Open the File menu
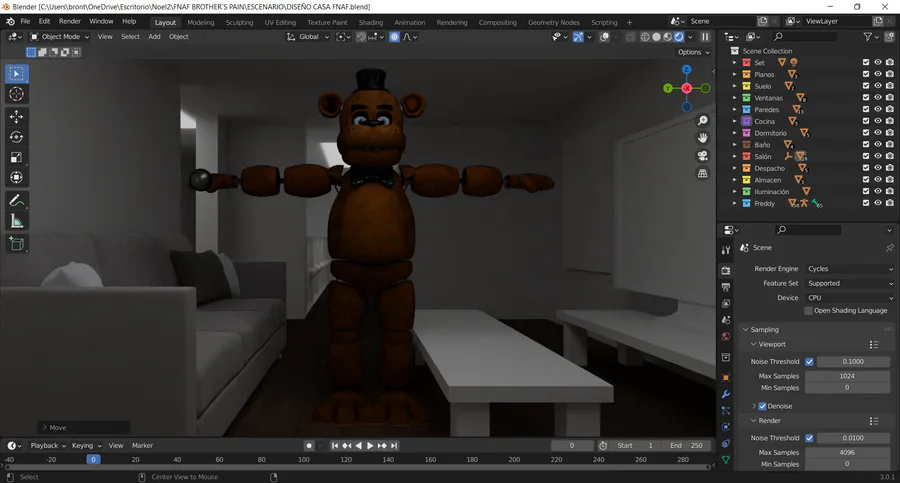900x483 pixels. pos(25,21)
